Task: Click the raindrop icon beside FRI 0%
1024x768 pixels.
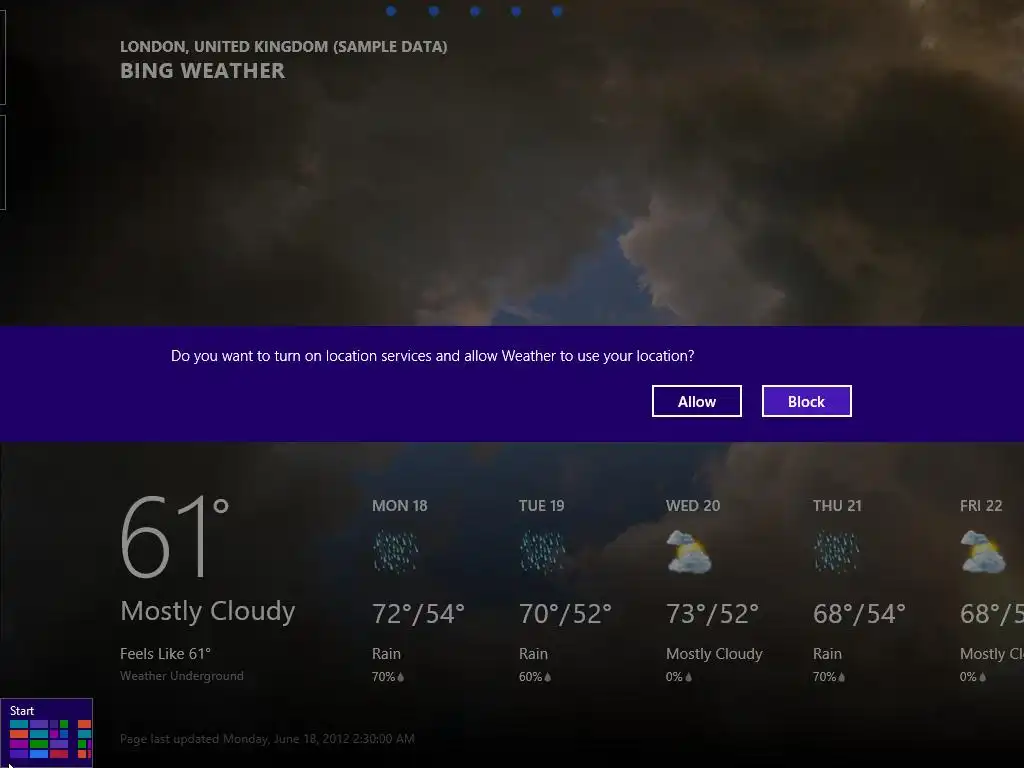Action: pos(982,677)
